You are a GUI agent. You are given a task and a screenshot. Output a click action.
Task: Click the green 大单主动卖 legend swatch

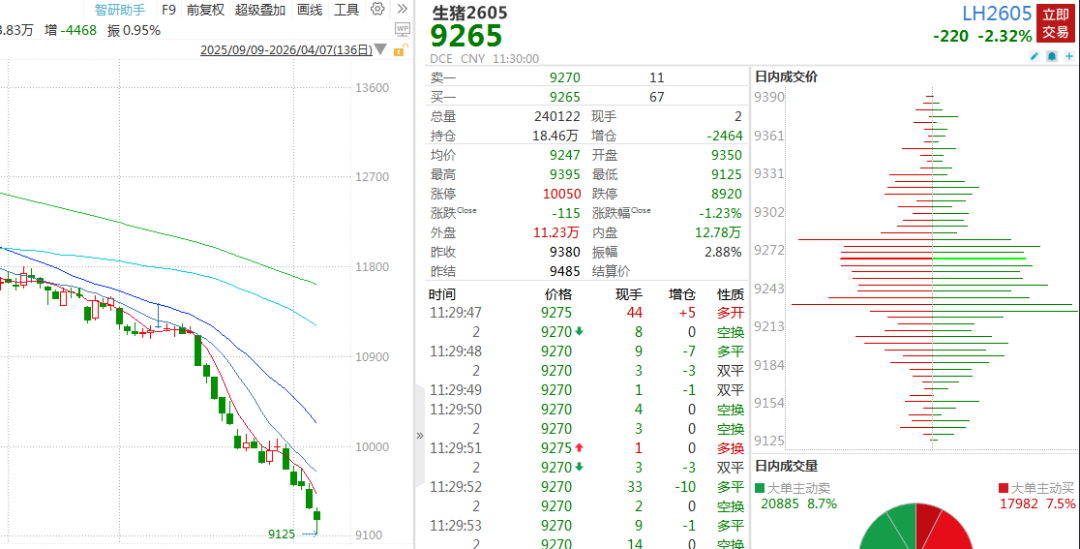click(760, 488)
